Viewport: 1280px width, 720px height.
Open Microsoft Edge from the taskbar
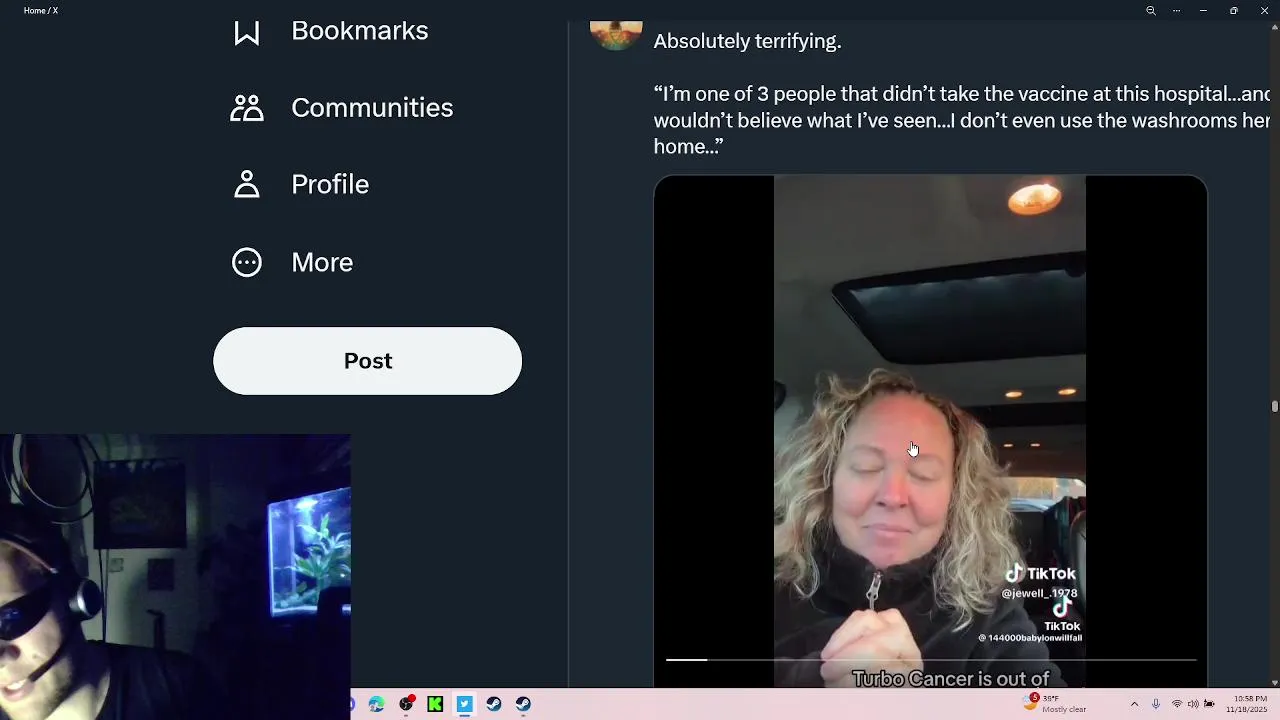pos(377,705)
